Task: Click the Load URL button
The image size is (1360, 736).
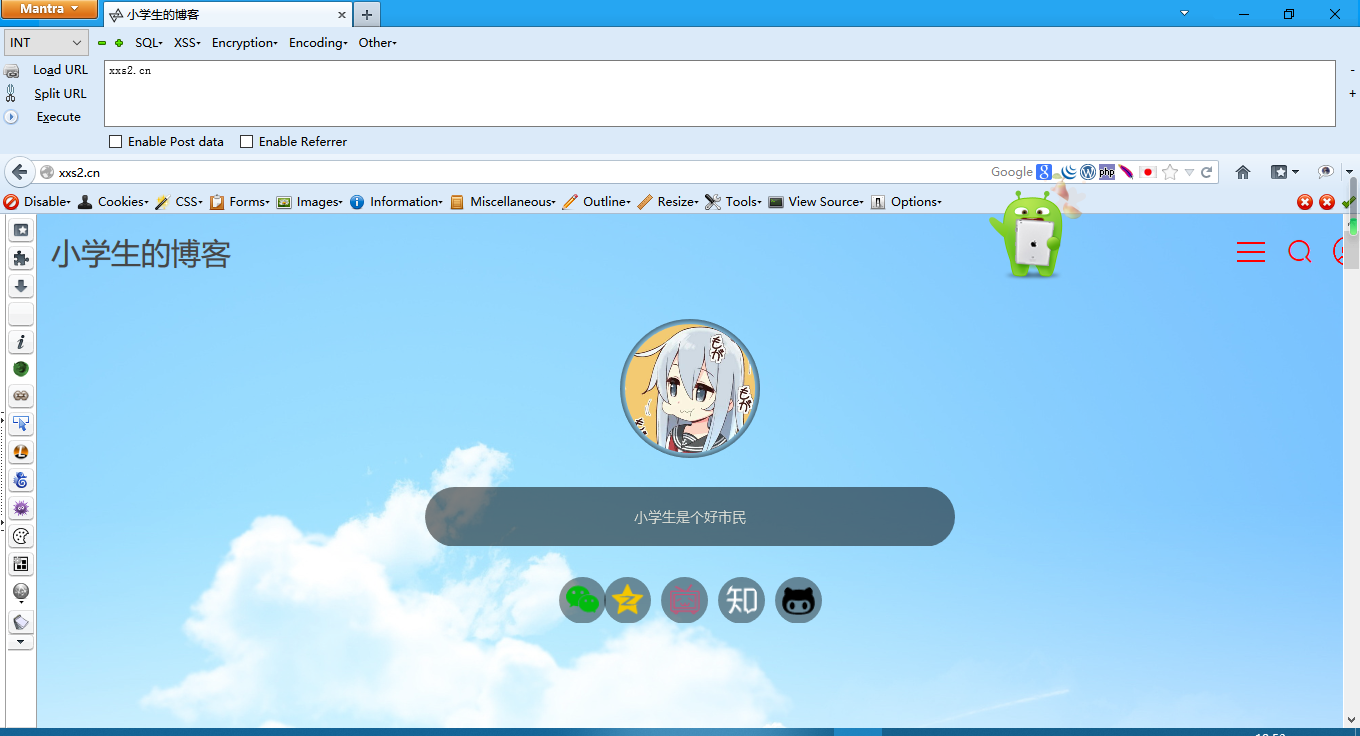Action: coord(60,70)
